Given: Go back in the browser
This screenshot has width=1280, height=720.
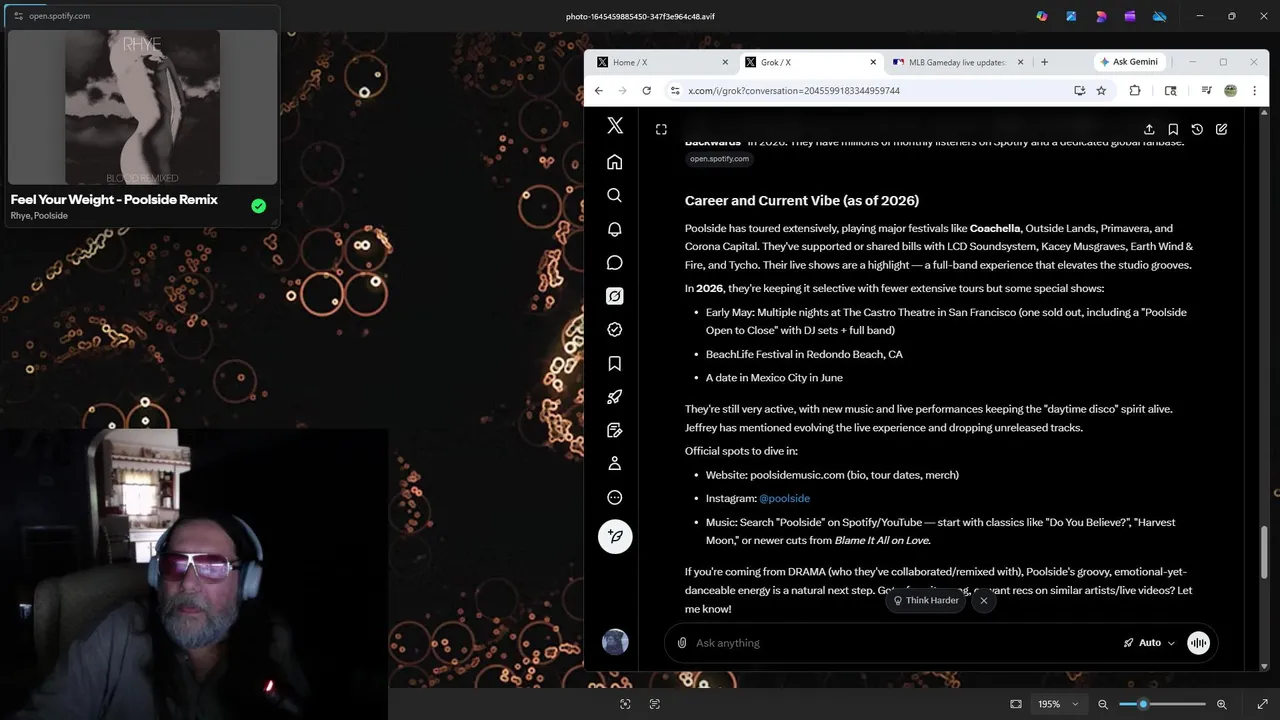Looking at the screenshot, I should [x=599, y=90].
